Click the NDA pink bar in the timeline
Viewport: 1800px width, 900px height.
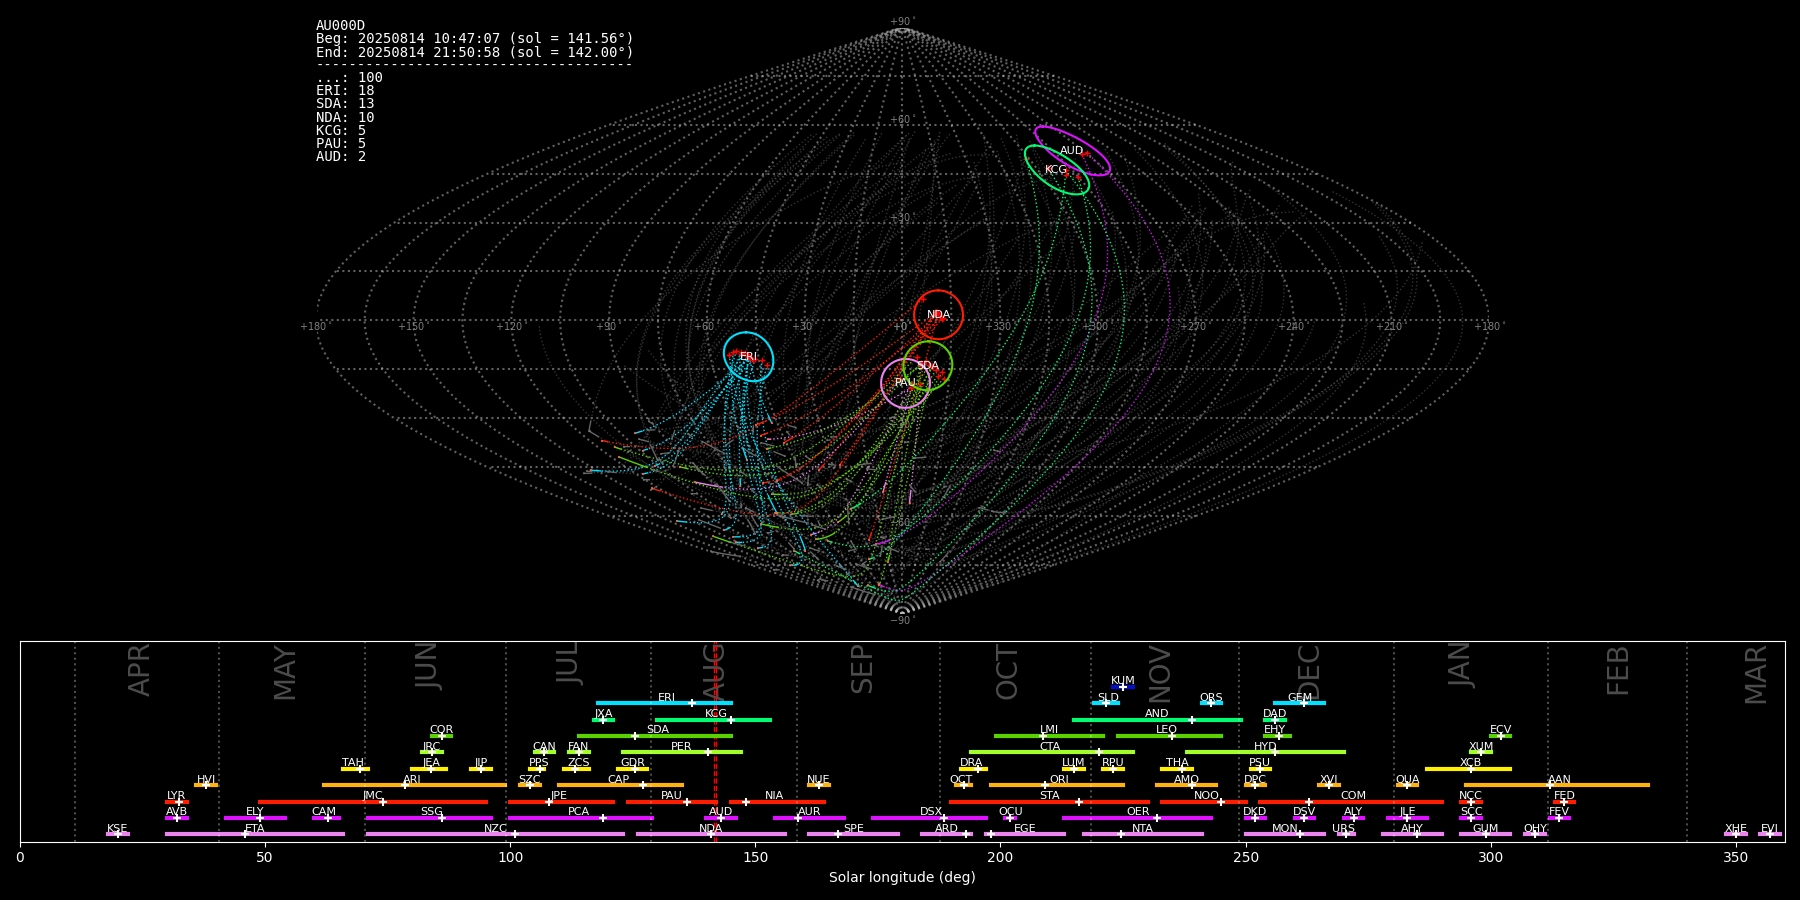(711, 834)
